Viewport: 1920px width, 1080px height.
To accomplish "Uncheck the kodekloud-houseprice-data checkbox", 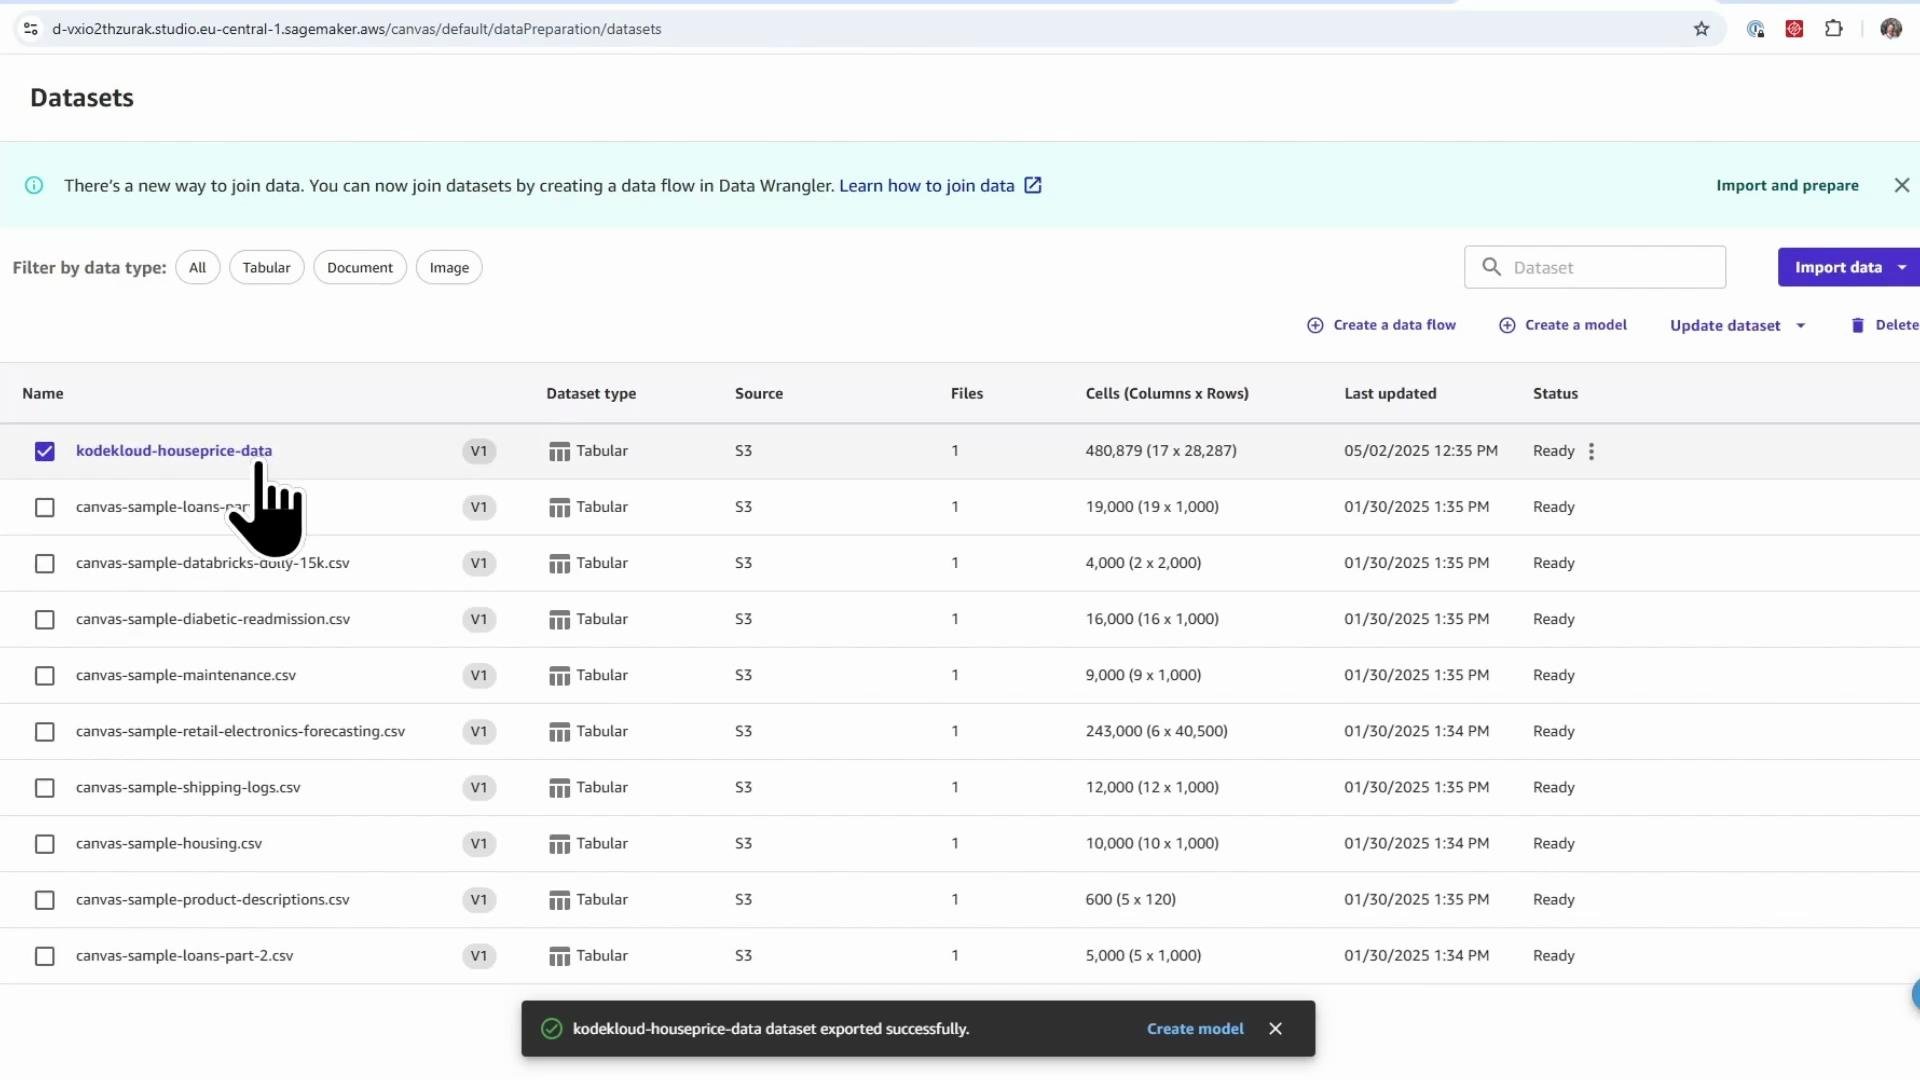I will [x=45, y=451].
